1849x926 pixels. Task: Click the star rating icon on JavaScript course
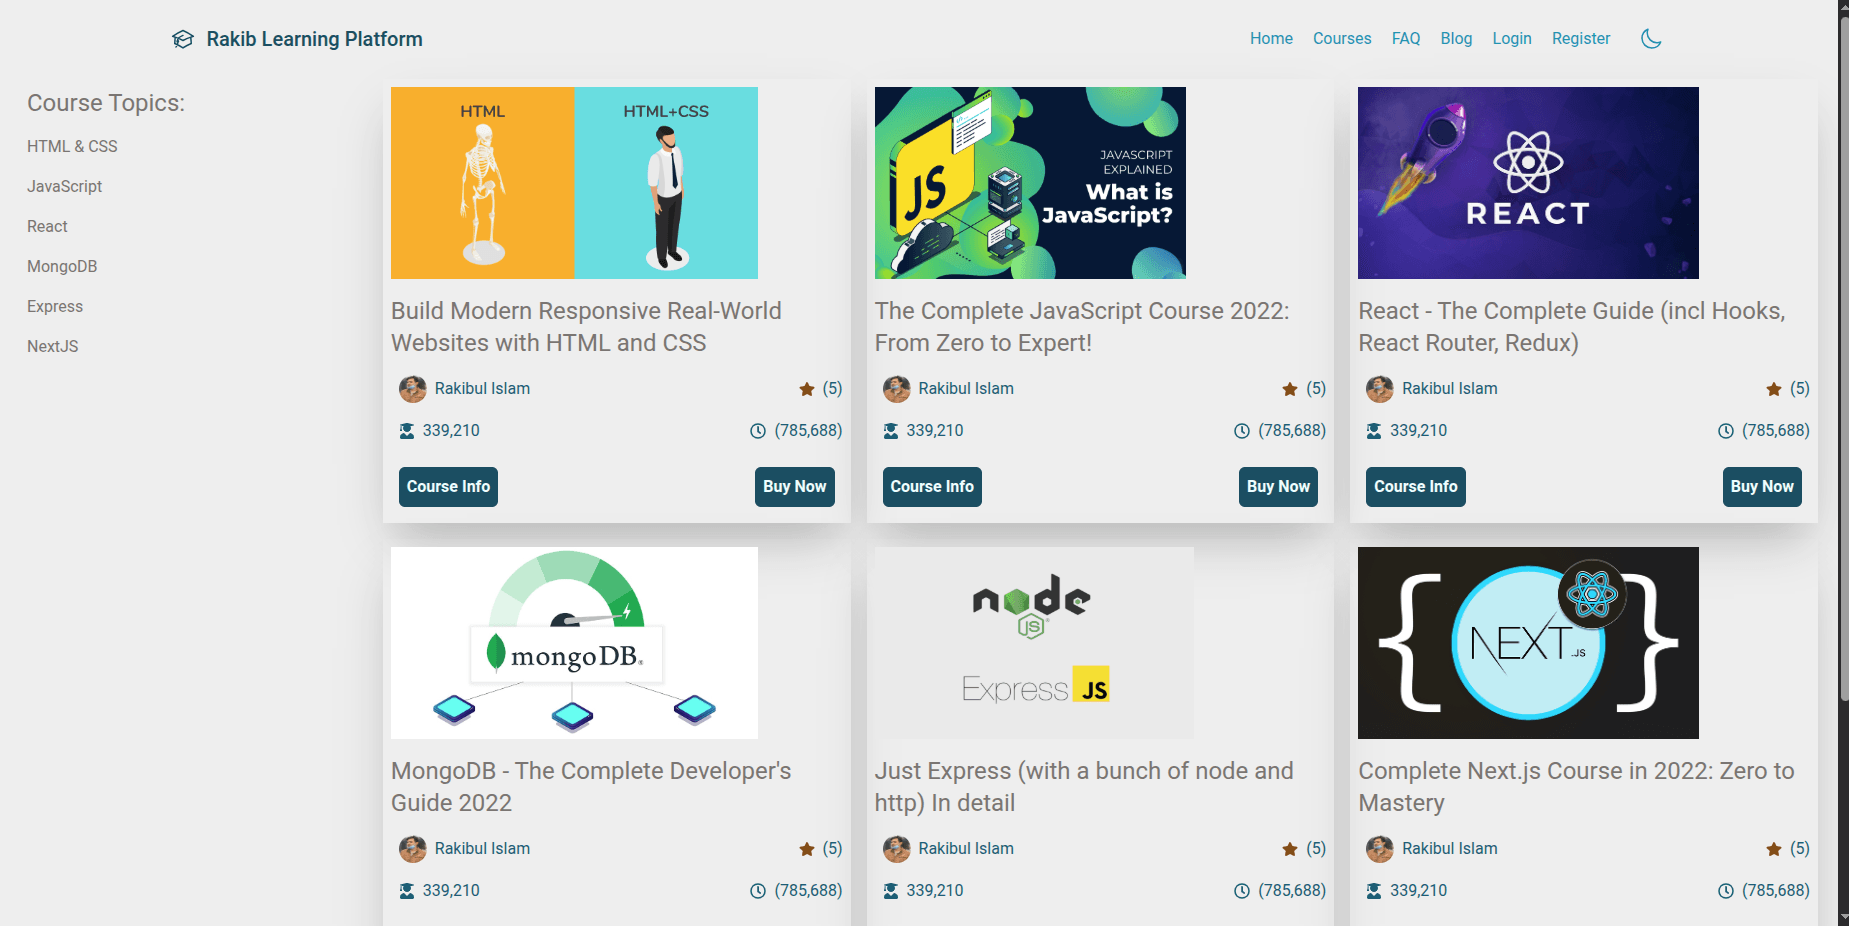point(1288,389)
